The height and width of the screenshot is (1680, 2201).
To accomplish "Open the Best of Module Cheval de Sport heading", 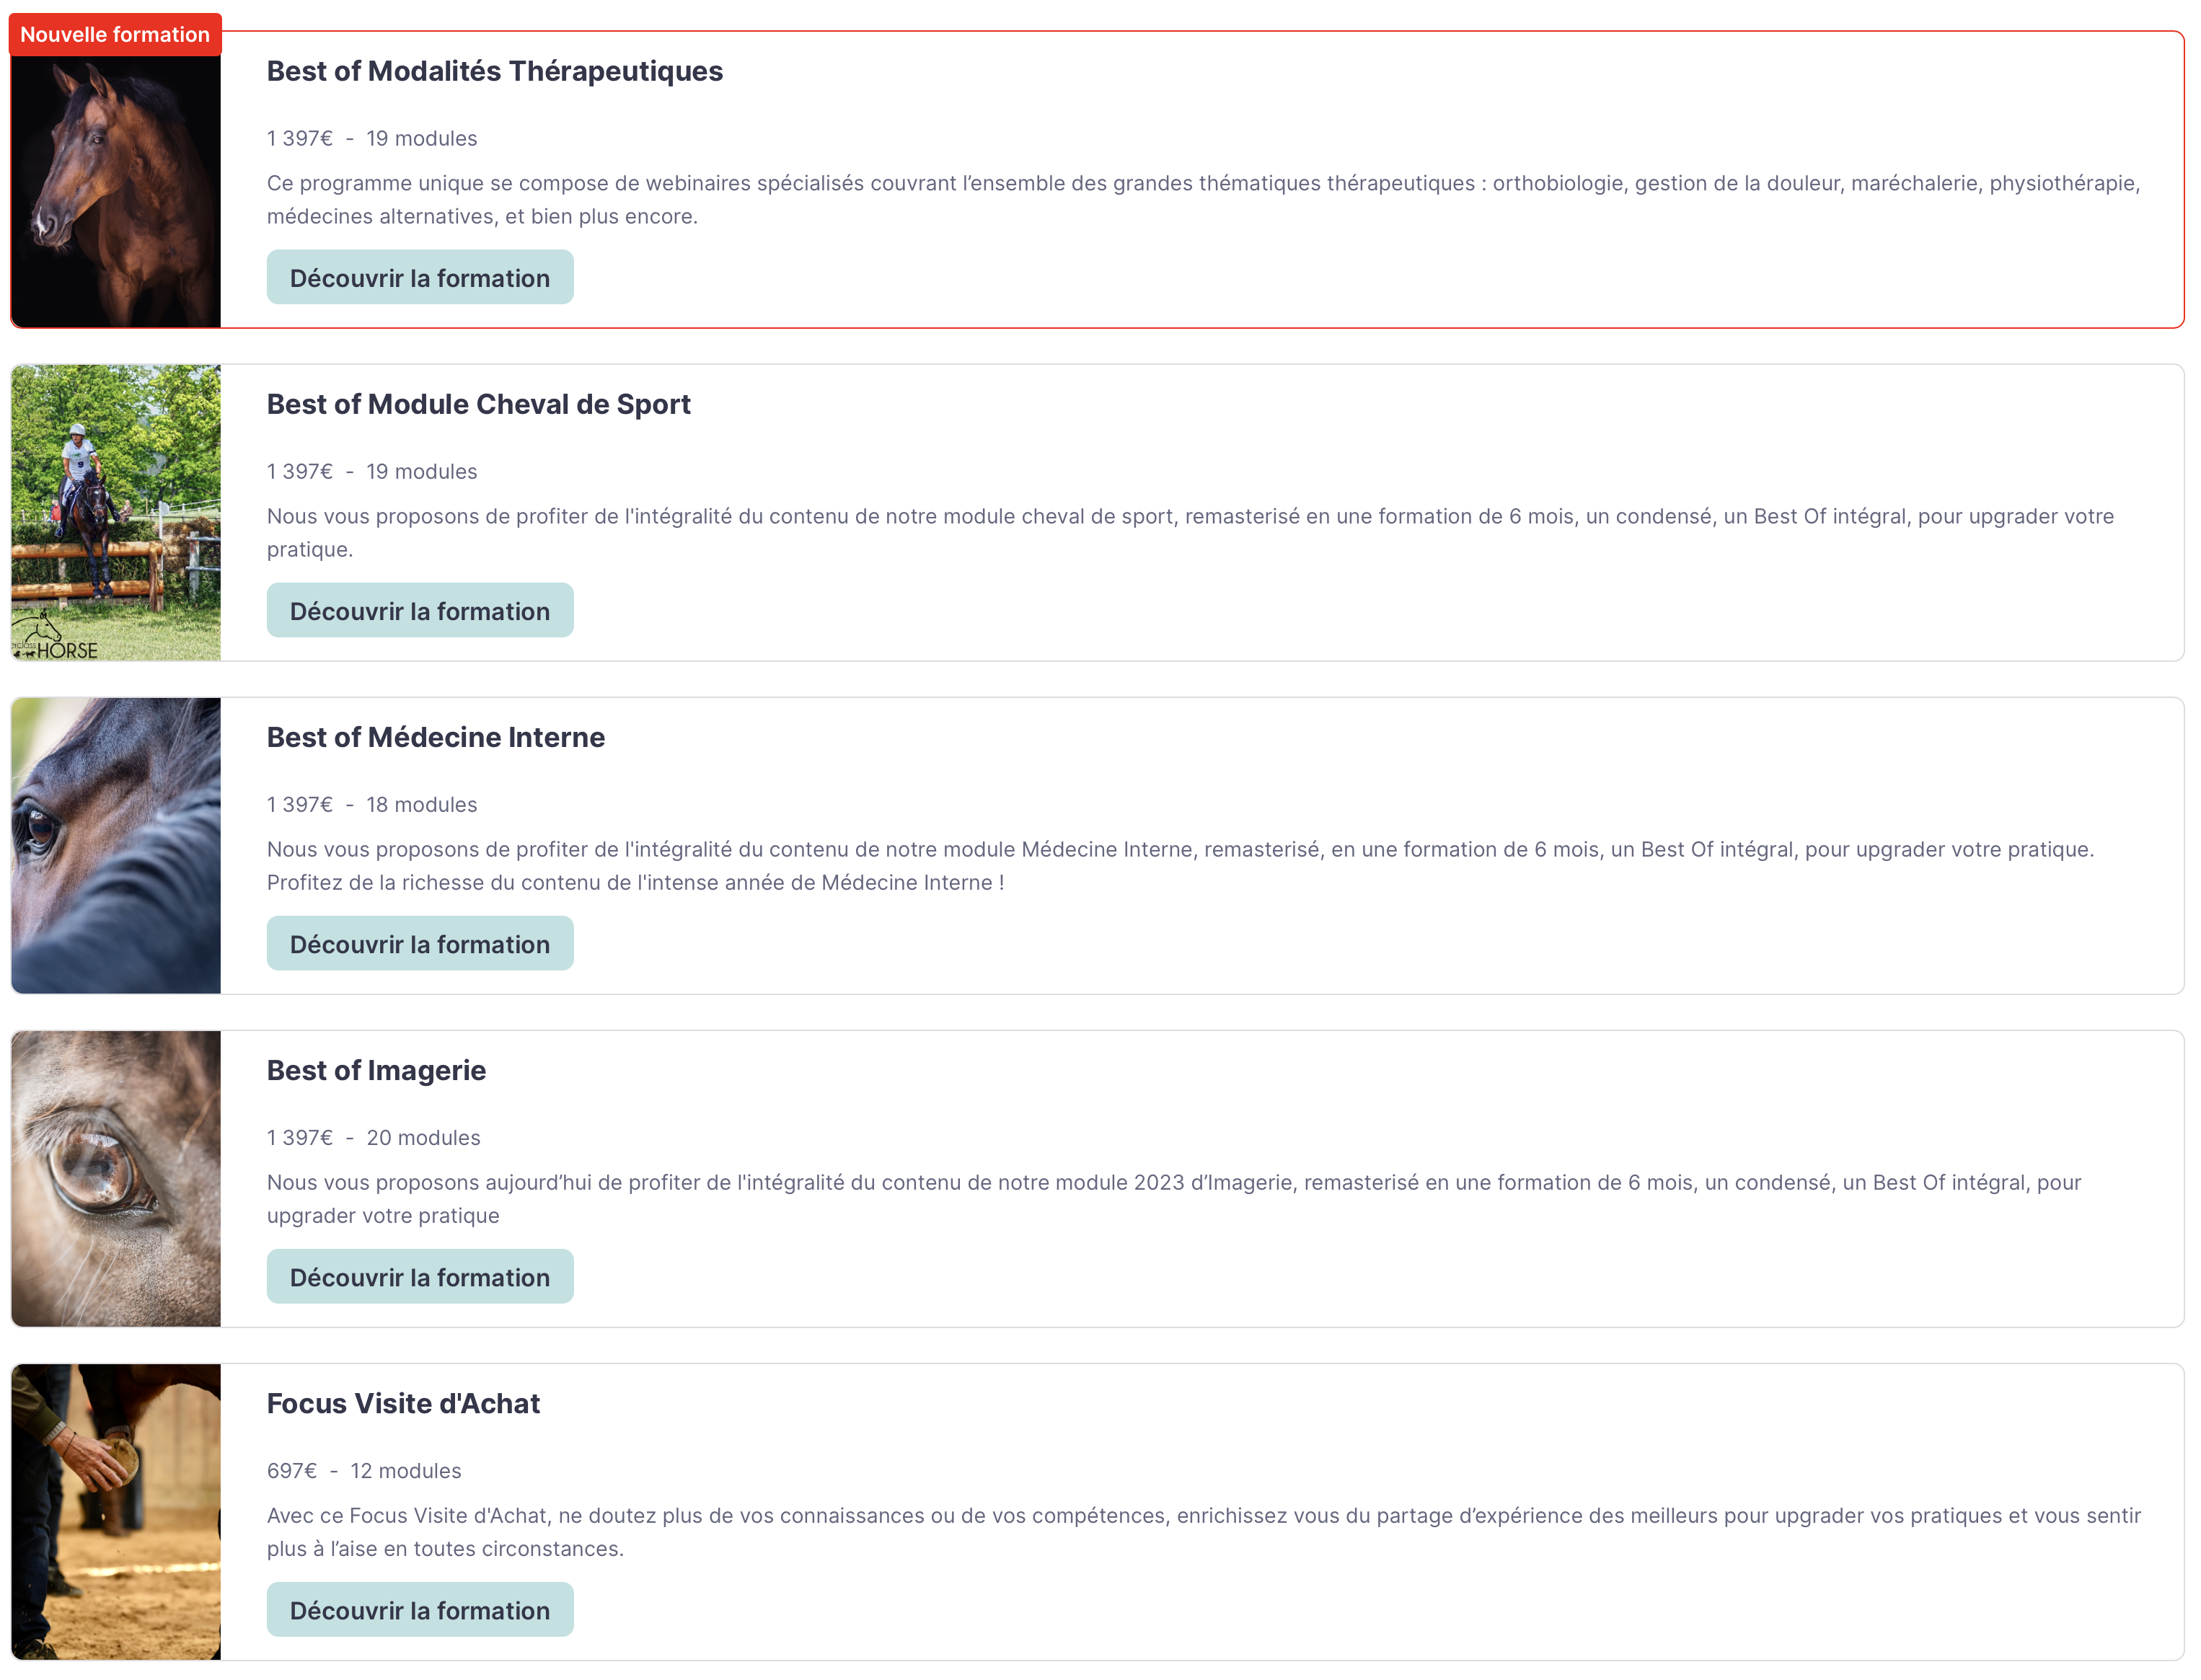I will click(x=478, y=404).
